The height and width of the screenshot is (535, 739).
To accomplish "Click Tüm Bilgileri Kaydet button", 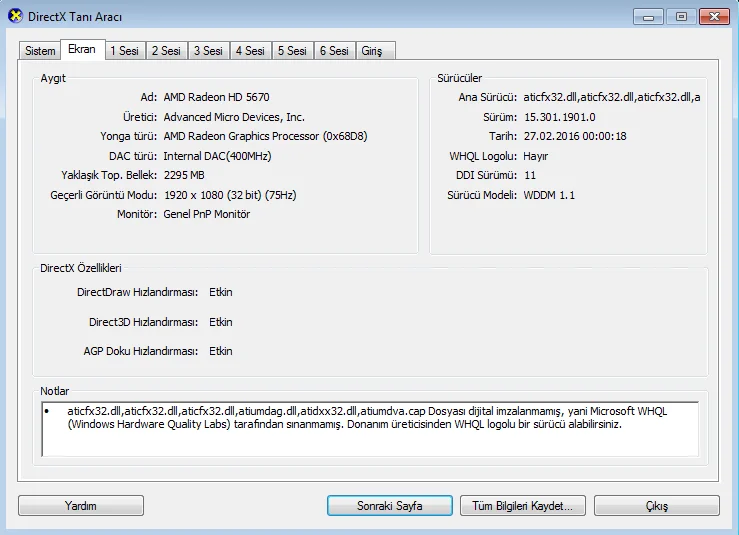I will (x=523, y=506).
